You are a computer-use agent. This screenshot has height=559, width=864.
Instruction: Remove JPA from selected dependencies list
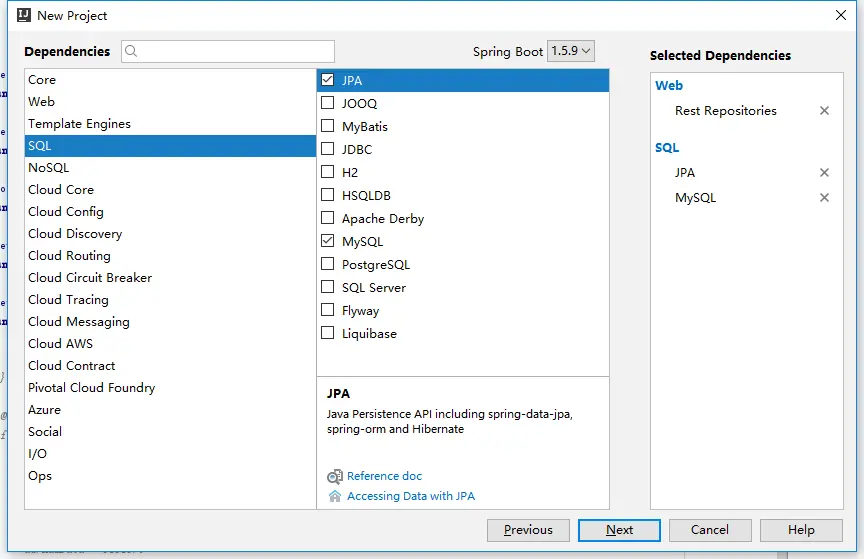(824, 173)
